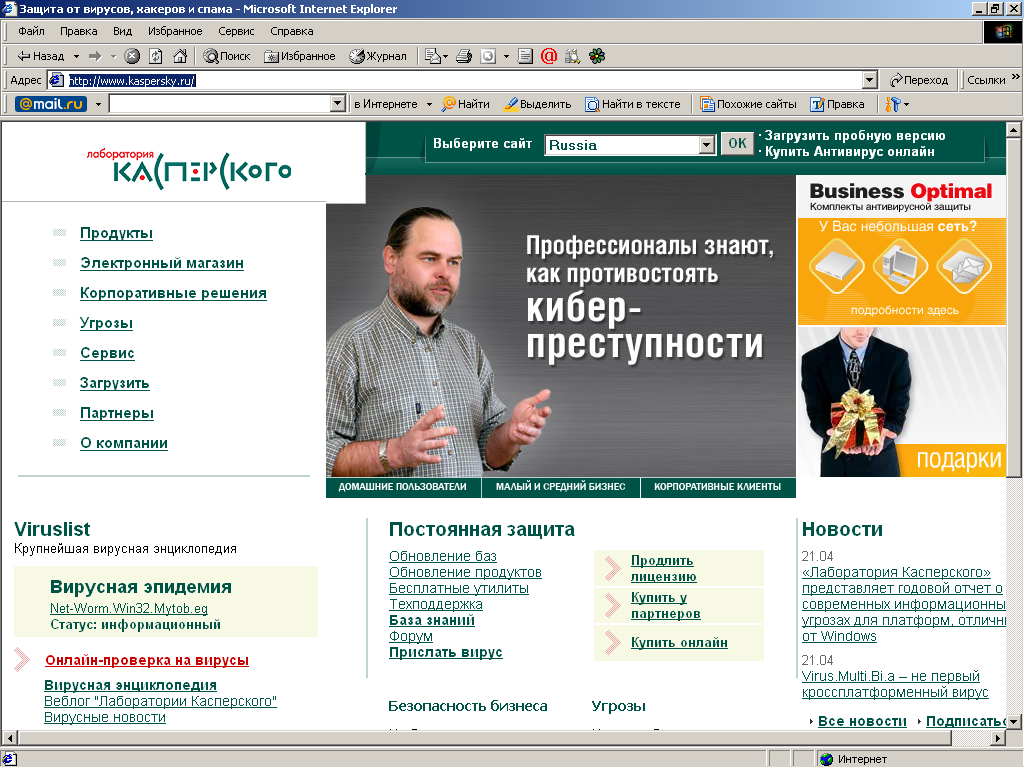Click the 'Продлить лицензию' link

664,568
